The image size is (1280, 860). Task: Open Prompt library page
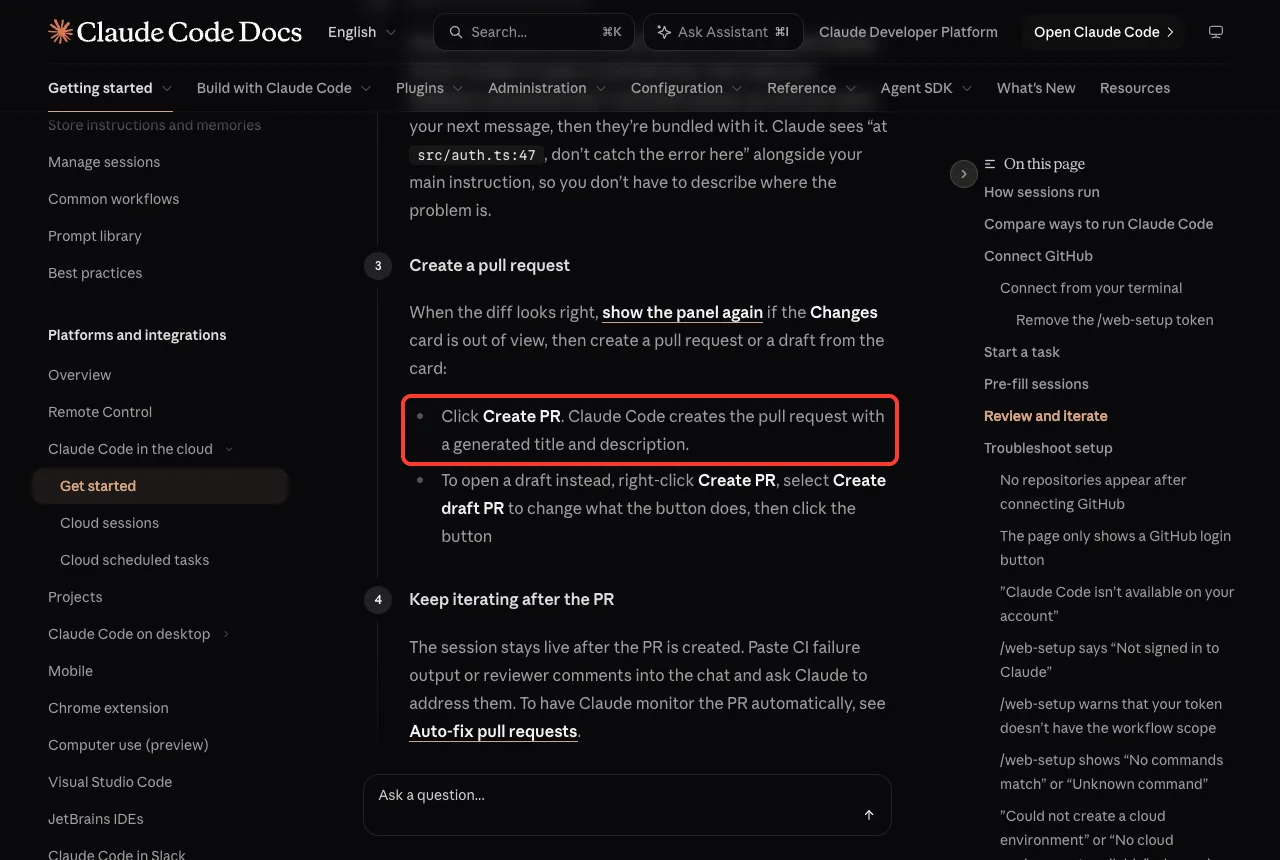95,236
